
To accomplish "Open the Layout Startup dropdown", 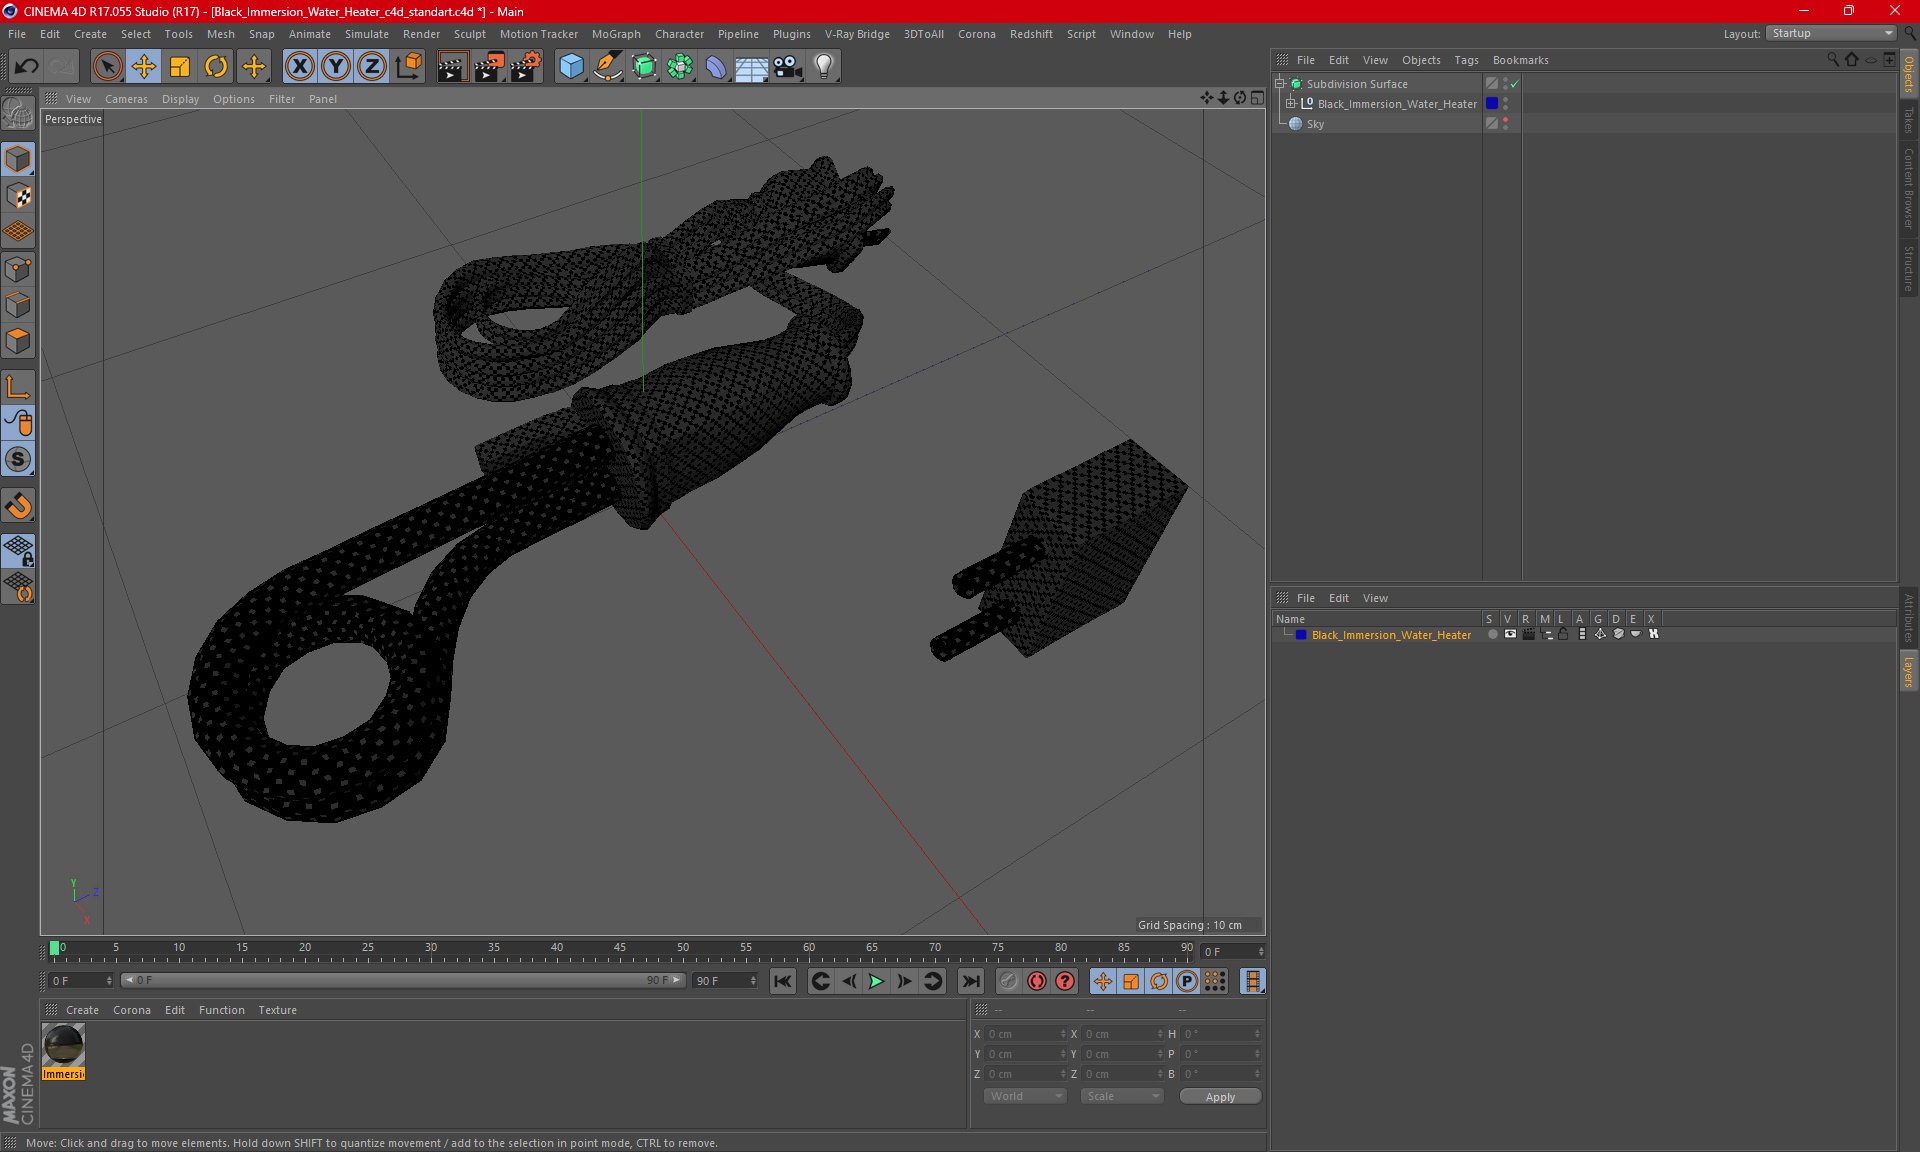I will (x=1831, y=33).
